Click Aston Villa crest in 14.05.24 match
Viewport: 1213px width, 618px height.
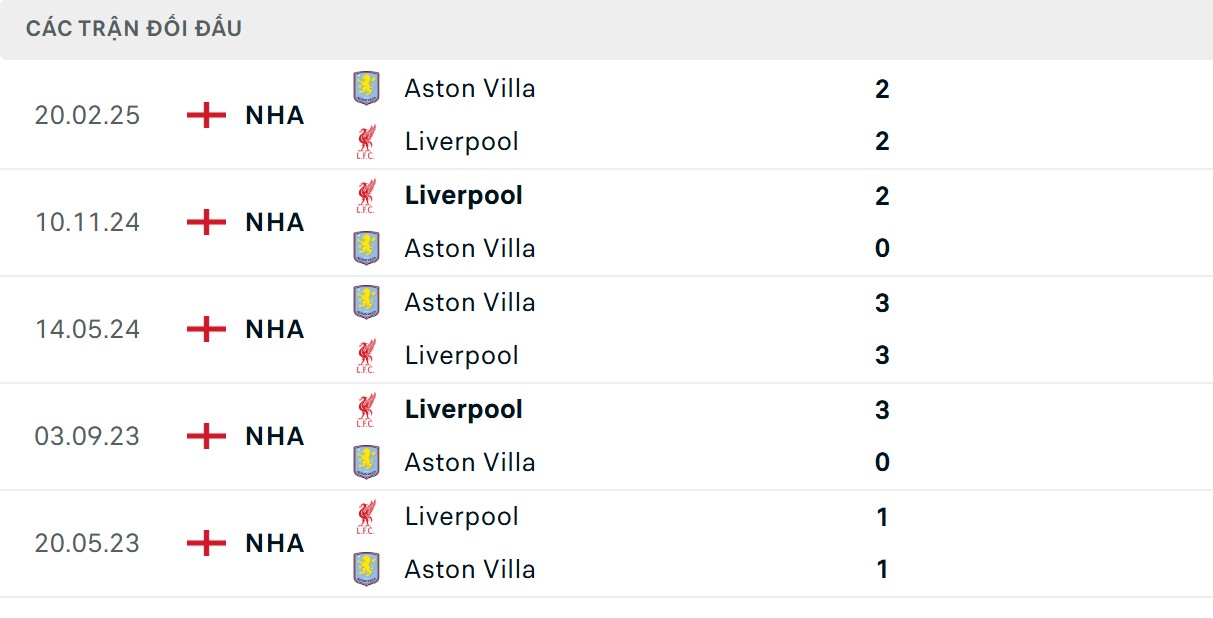point(366,302)
